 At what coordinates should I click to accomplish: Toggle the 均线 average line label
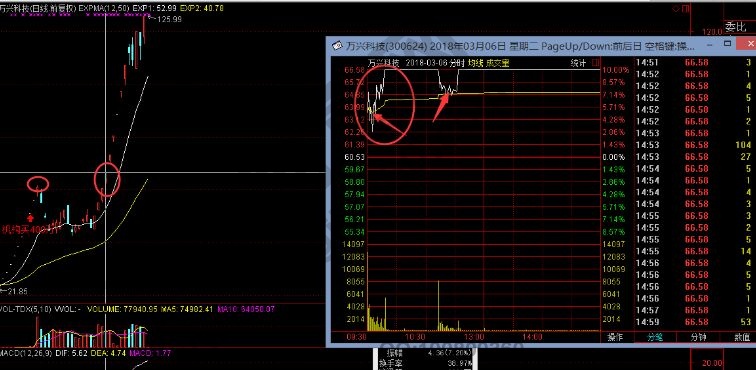(475, 63)
